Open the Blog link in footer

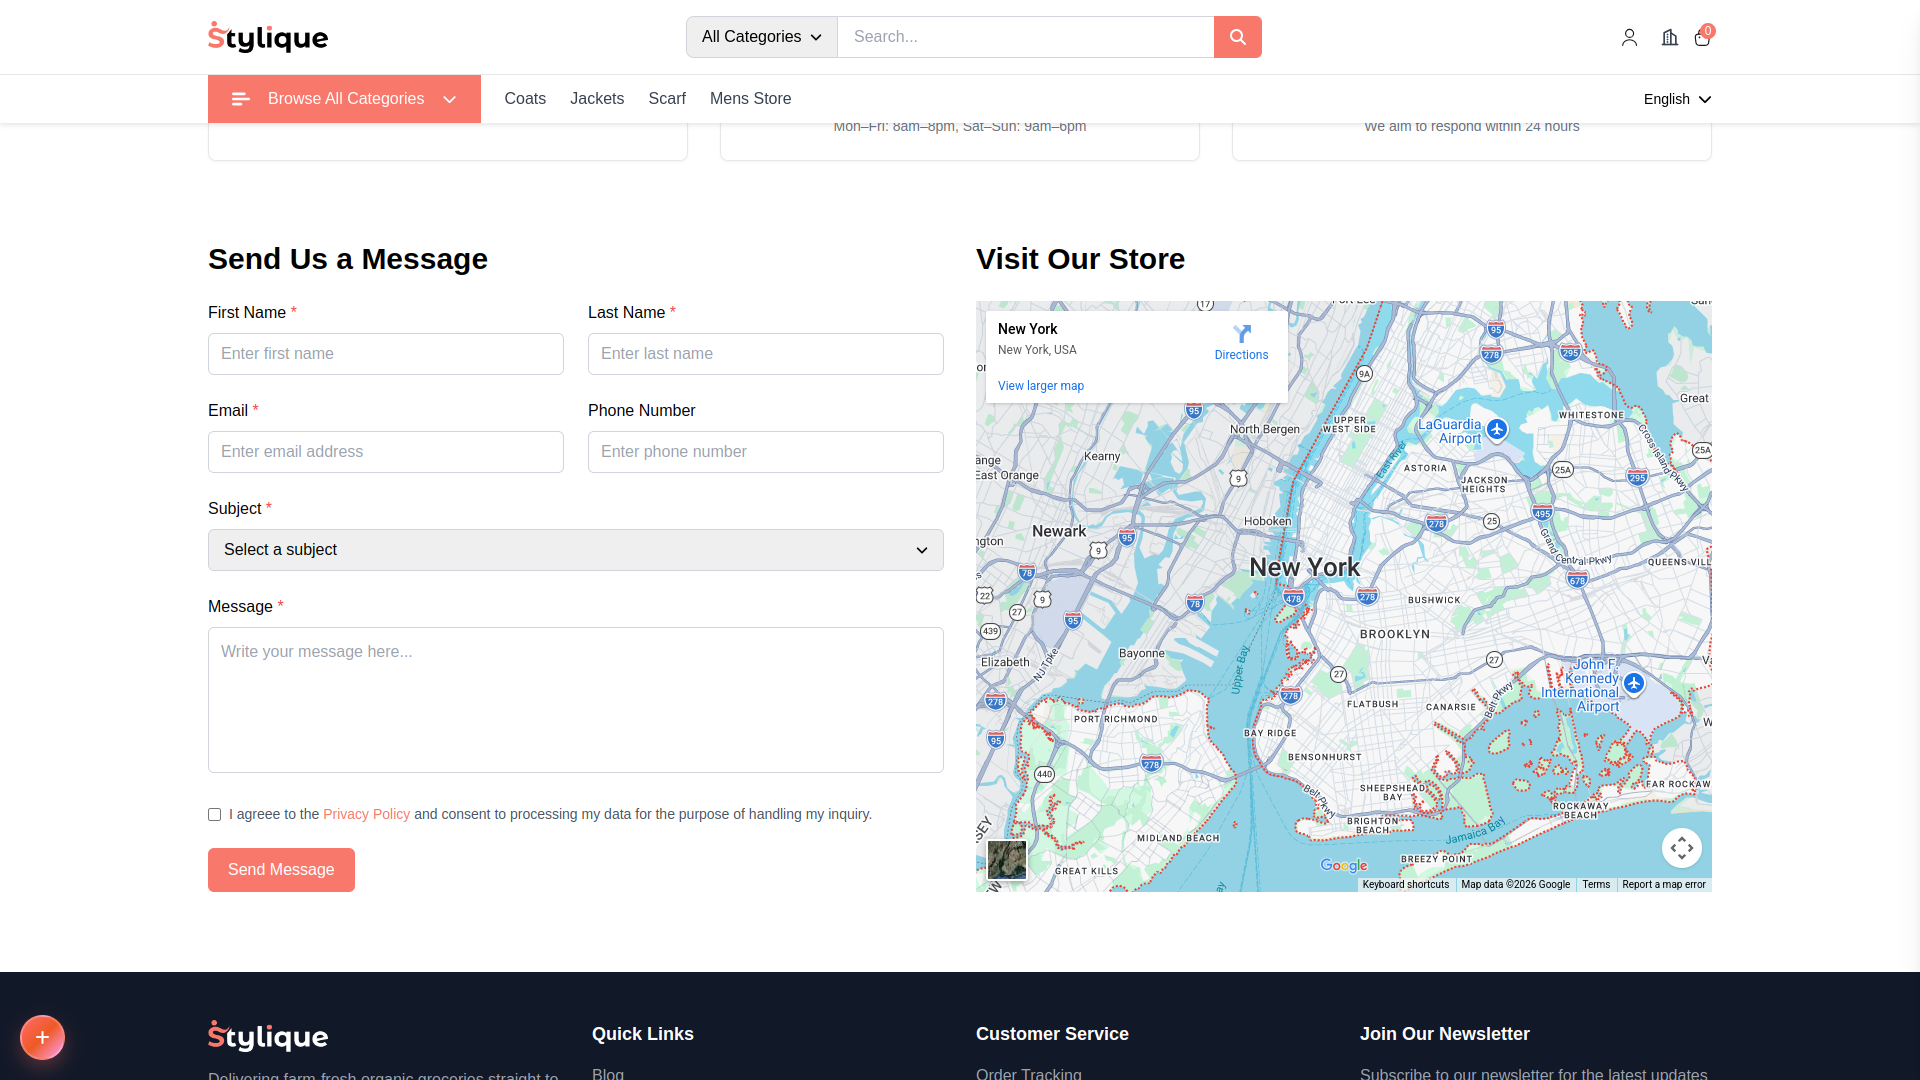[608, 1074]
